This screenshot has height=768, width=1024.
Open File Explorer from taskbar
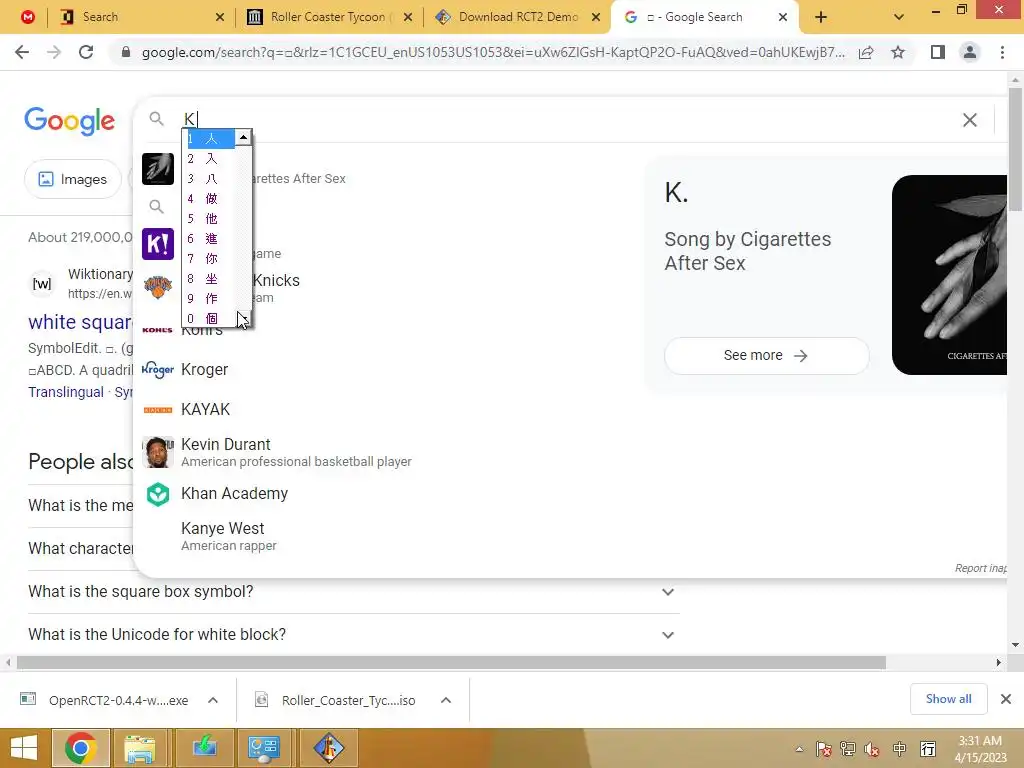click(x=140, y=748)
